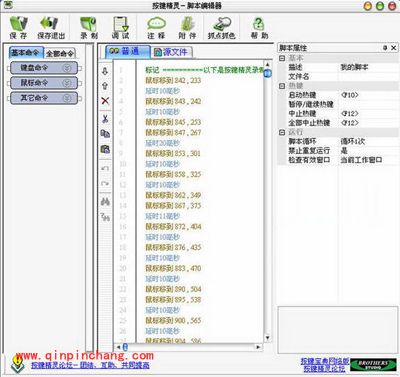This screenshot has height=377, width=400.
Task: Start recording with the 录制 icon
Action: tap(89, 27)
